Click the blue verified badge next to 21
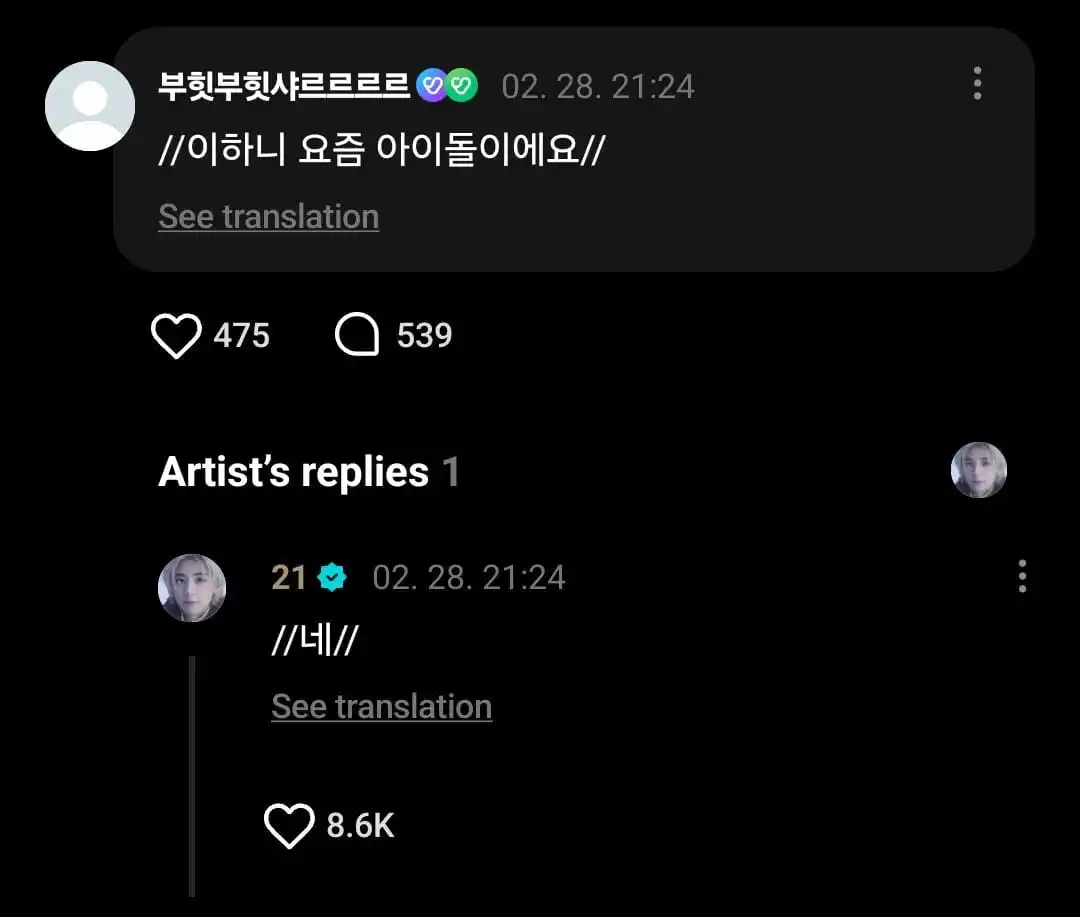 [332, 578]
